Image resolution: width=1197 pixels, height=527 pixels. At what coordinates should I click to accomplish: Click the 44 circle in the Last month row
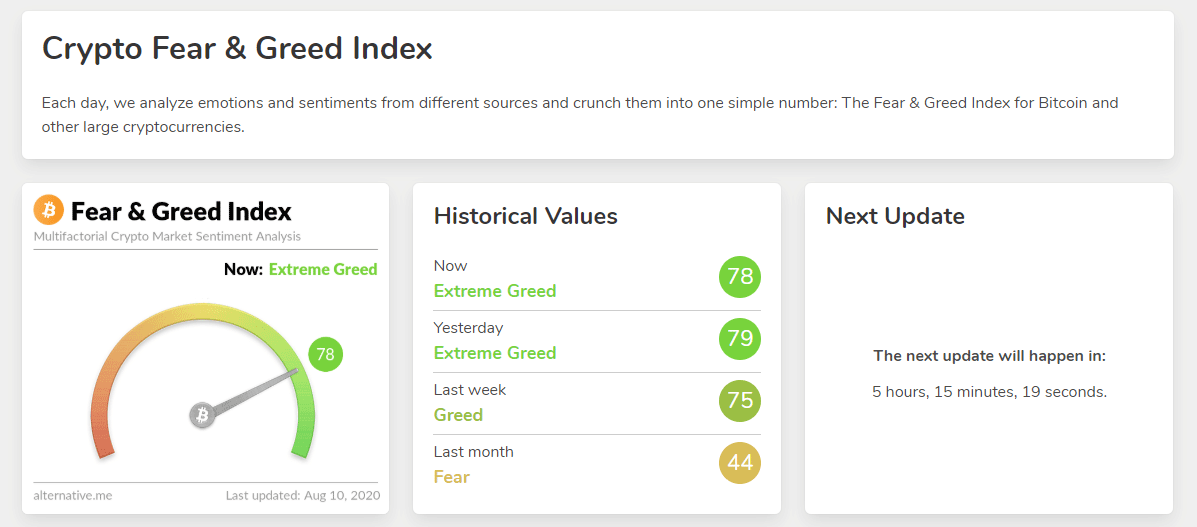[740, 463]
